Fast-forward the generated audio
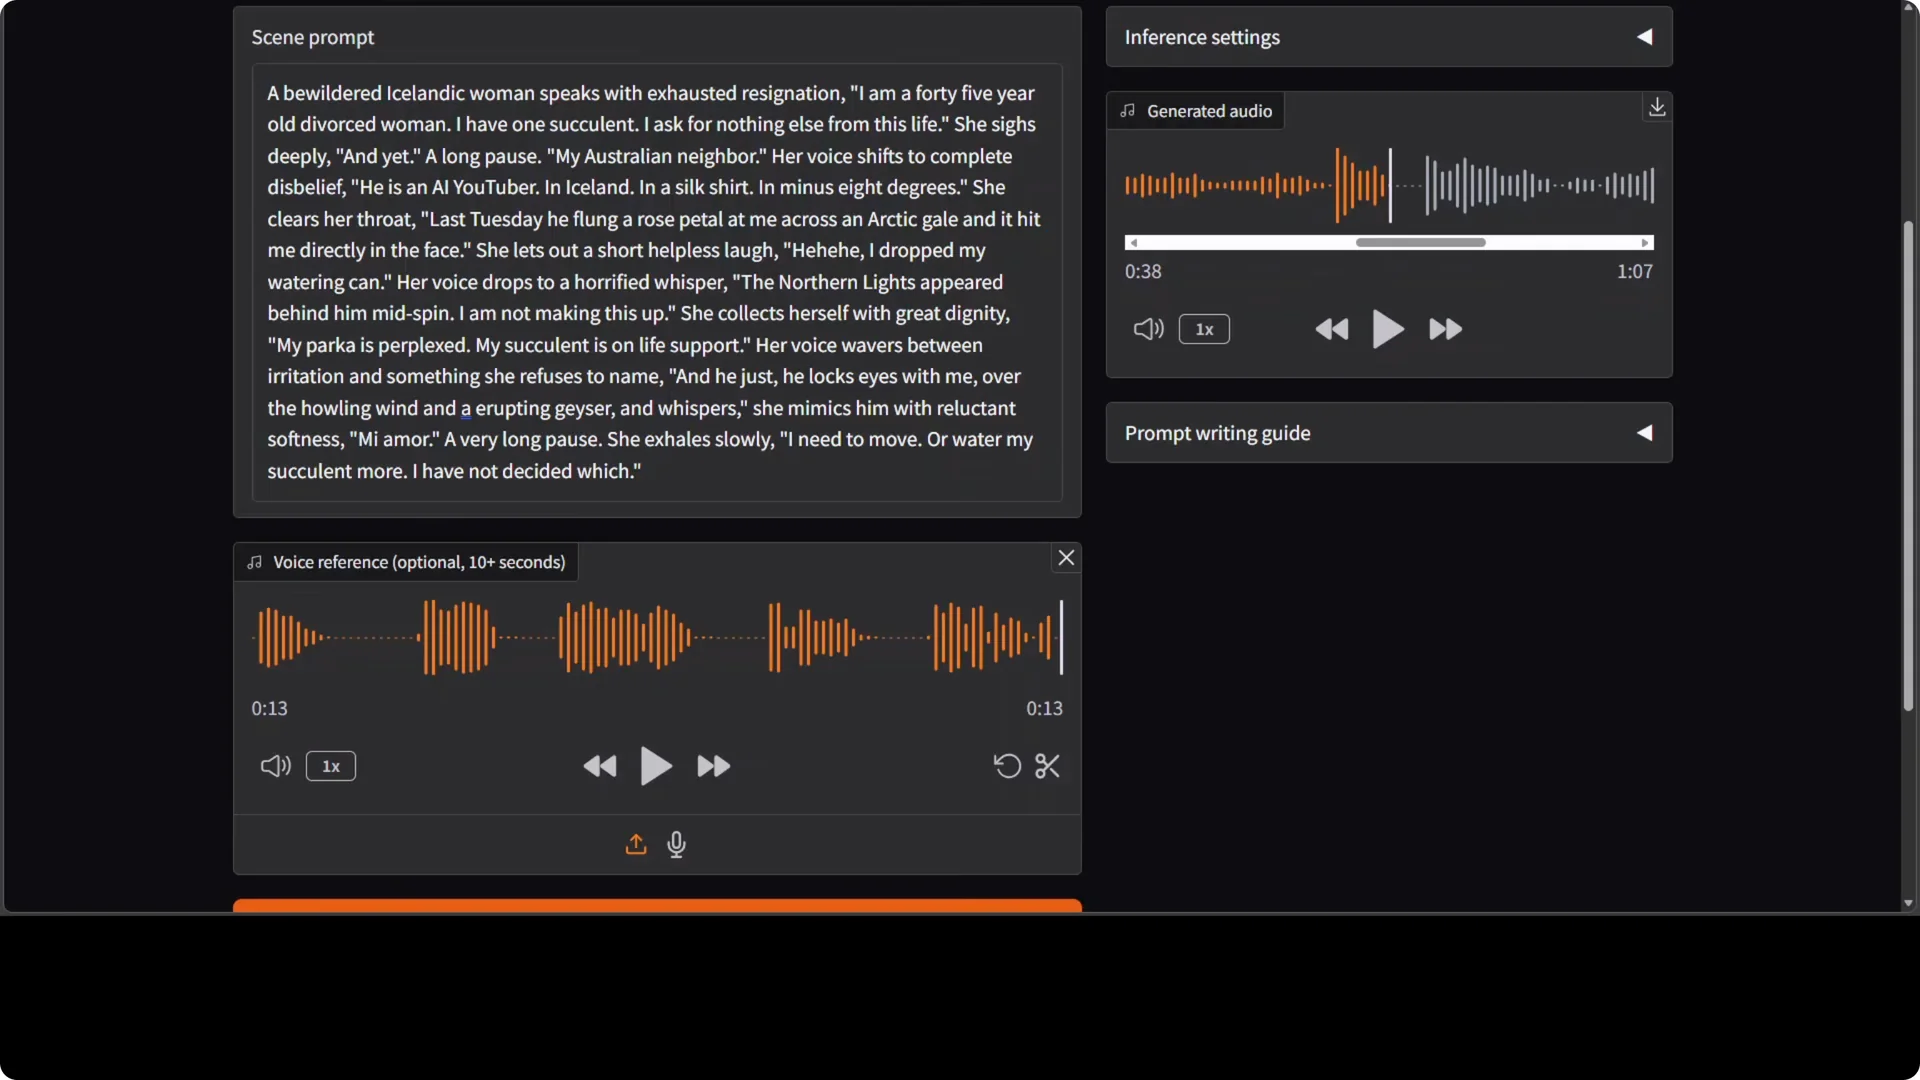Viewport: 1920px width, 1080px height. pyautogui.click(x=1445, y=329)
